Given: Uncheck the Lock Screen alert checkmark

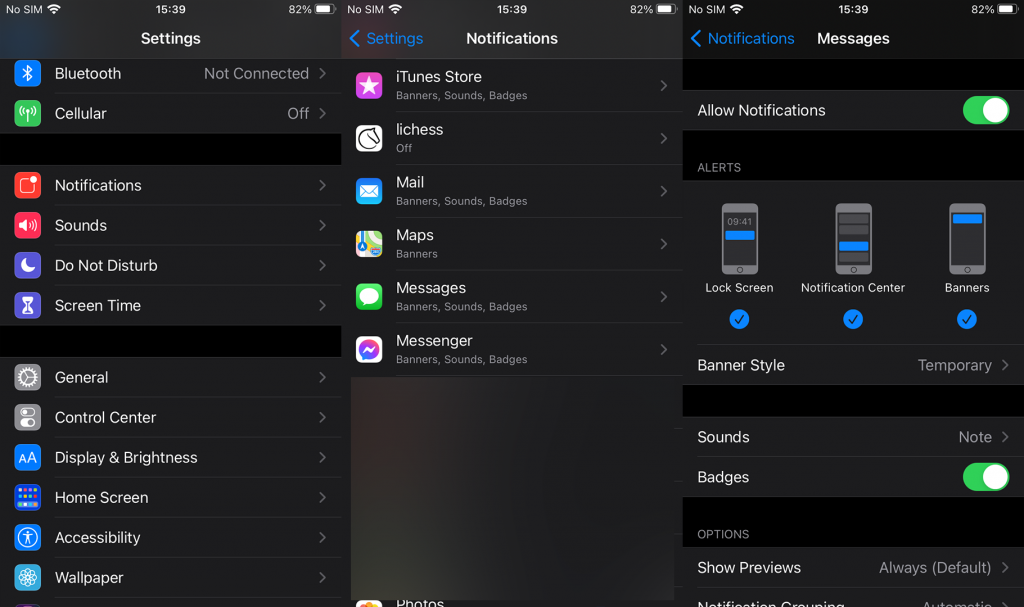Looking at the screenshot, I should click(x=739, y=320).
